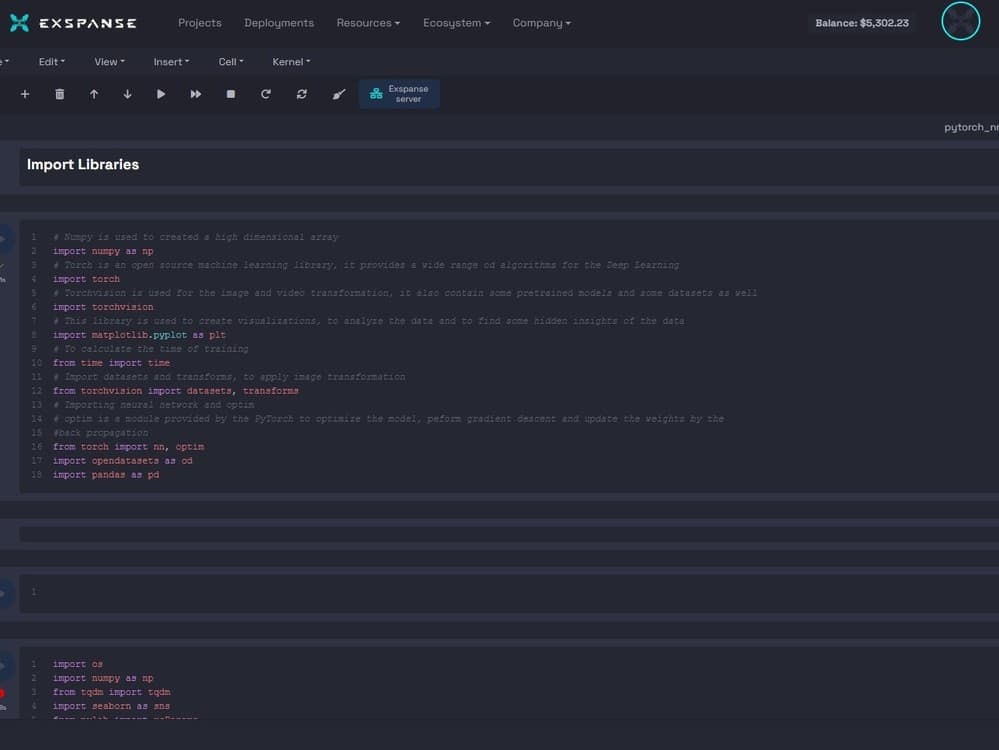999x750 pixels.
Task: Click line 'import torchvision'
Action: tap(103, 307)
